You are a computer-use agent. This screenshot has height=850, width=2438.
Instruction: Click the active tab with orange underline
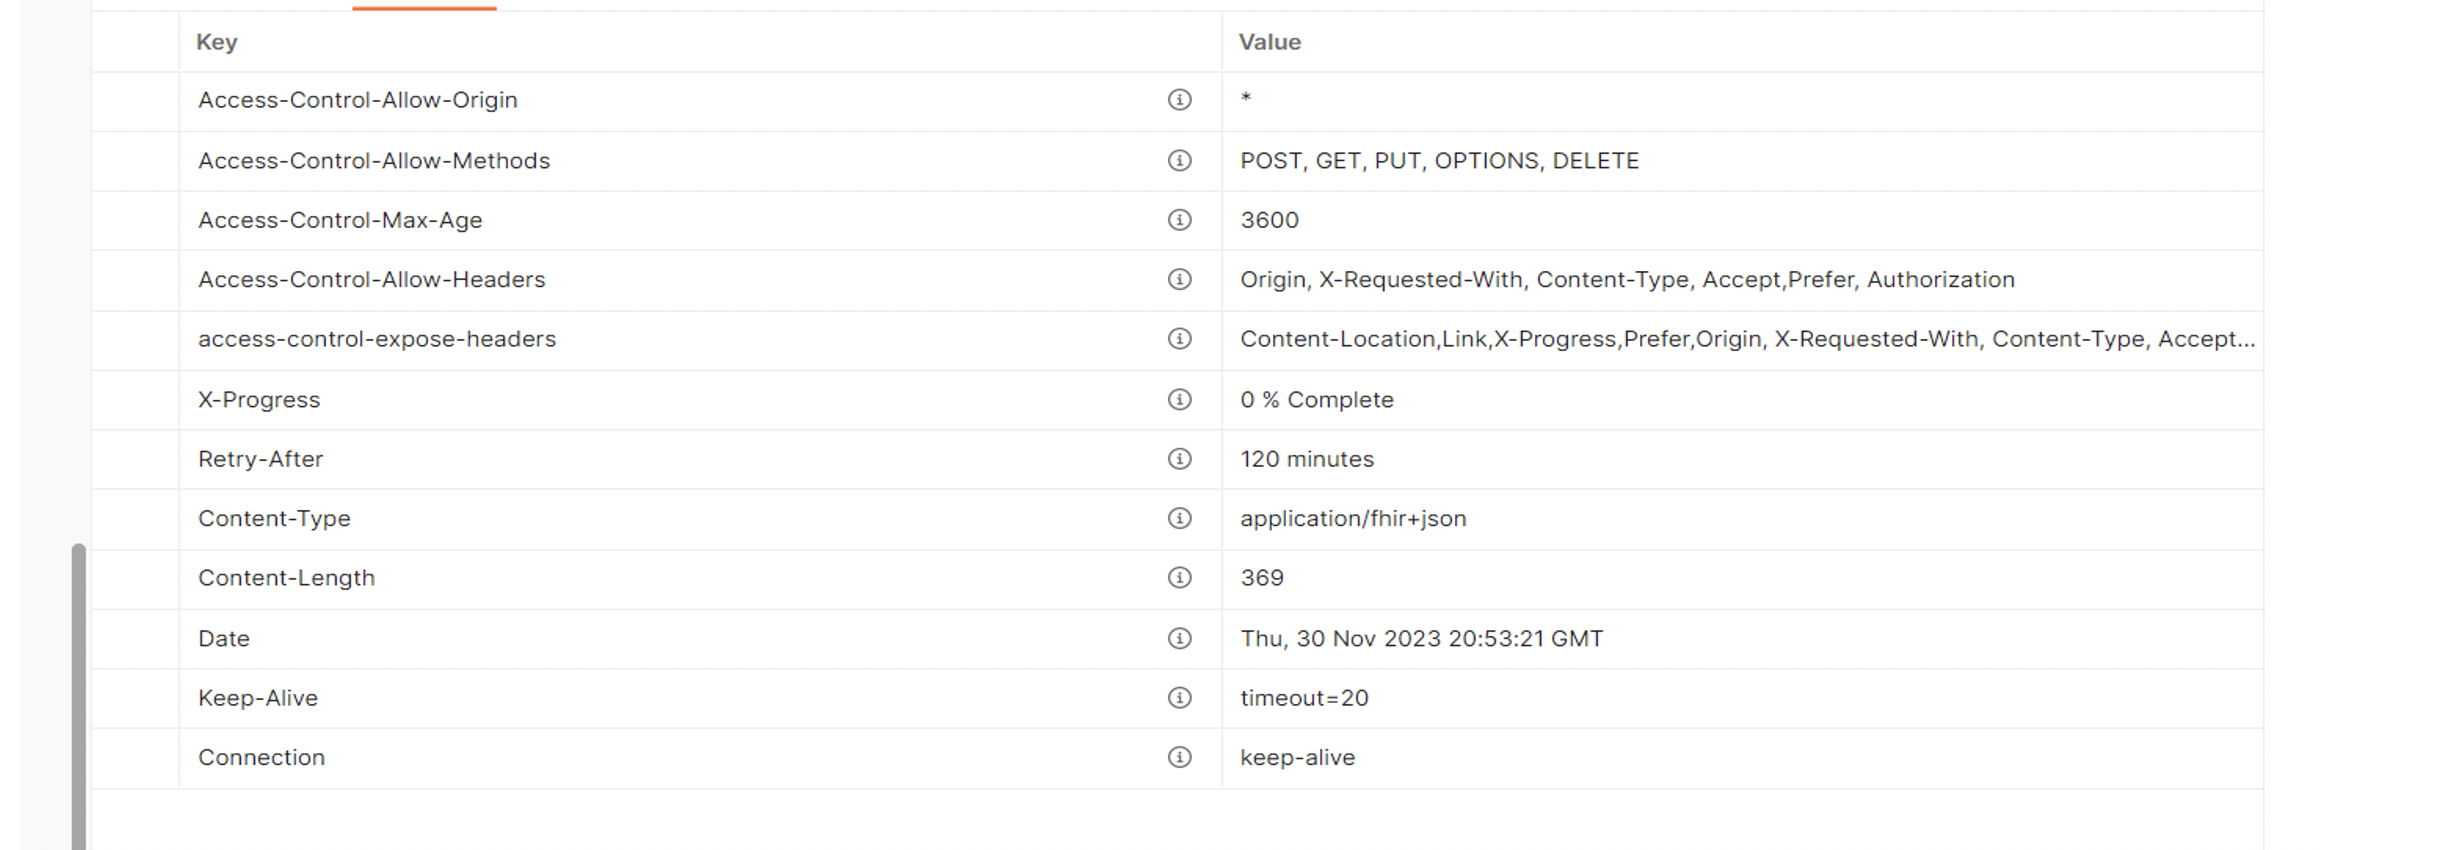pos(424,6)
